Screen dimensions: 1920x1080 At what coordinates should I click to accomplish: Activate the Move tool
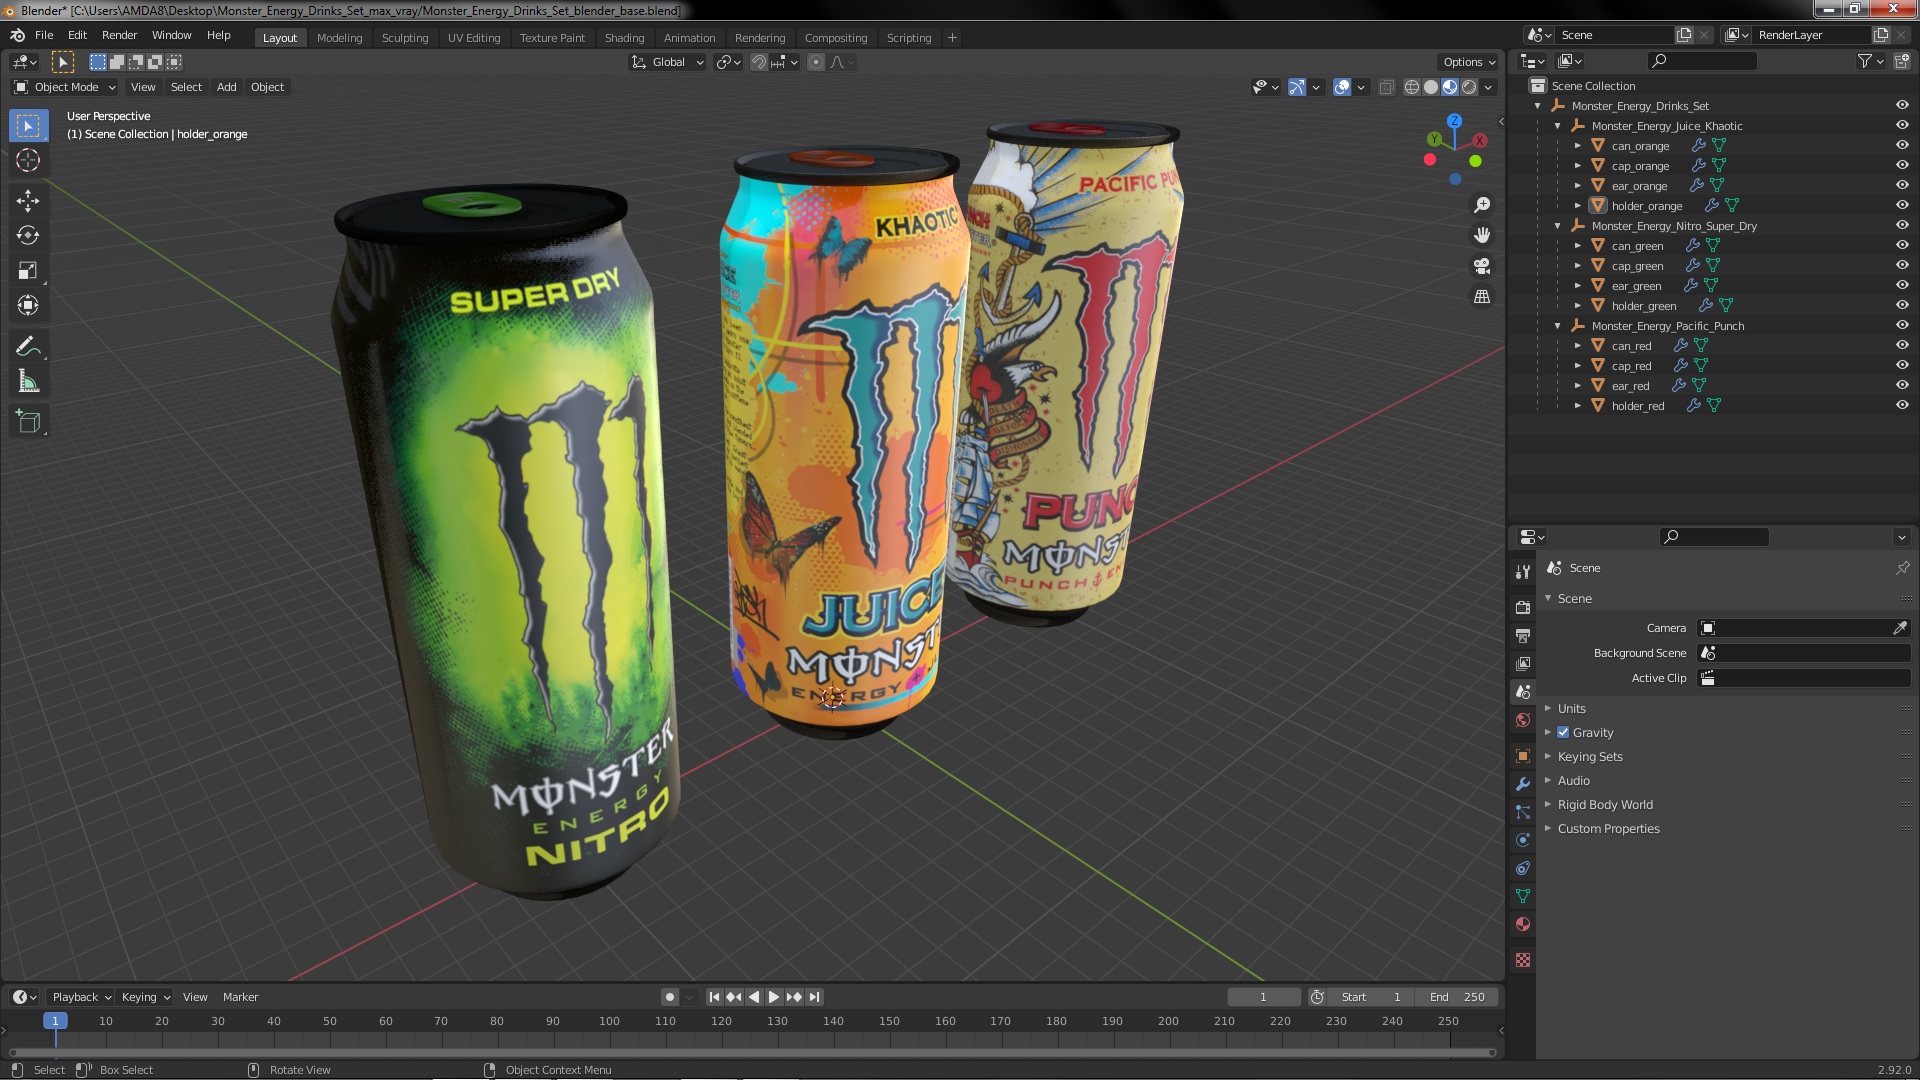(x=28, y=201)
